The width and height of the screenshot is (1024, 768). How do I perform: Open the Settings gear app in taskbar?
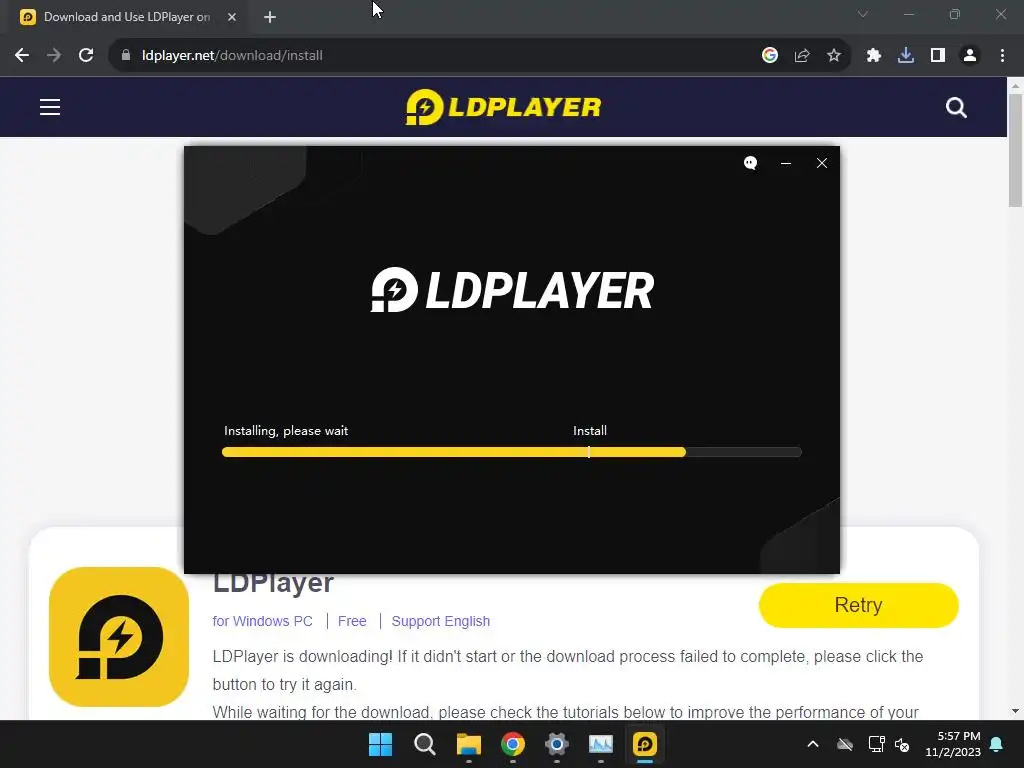pyautogui.click(x=556, y=744)
